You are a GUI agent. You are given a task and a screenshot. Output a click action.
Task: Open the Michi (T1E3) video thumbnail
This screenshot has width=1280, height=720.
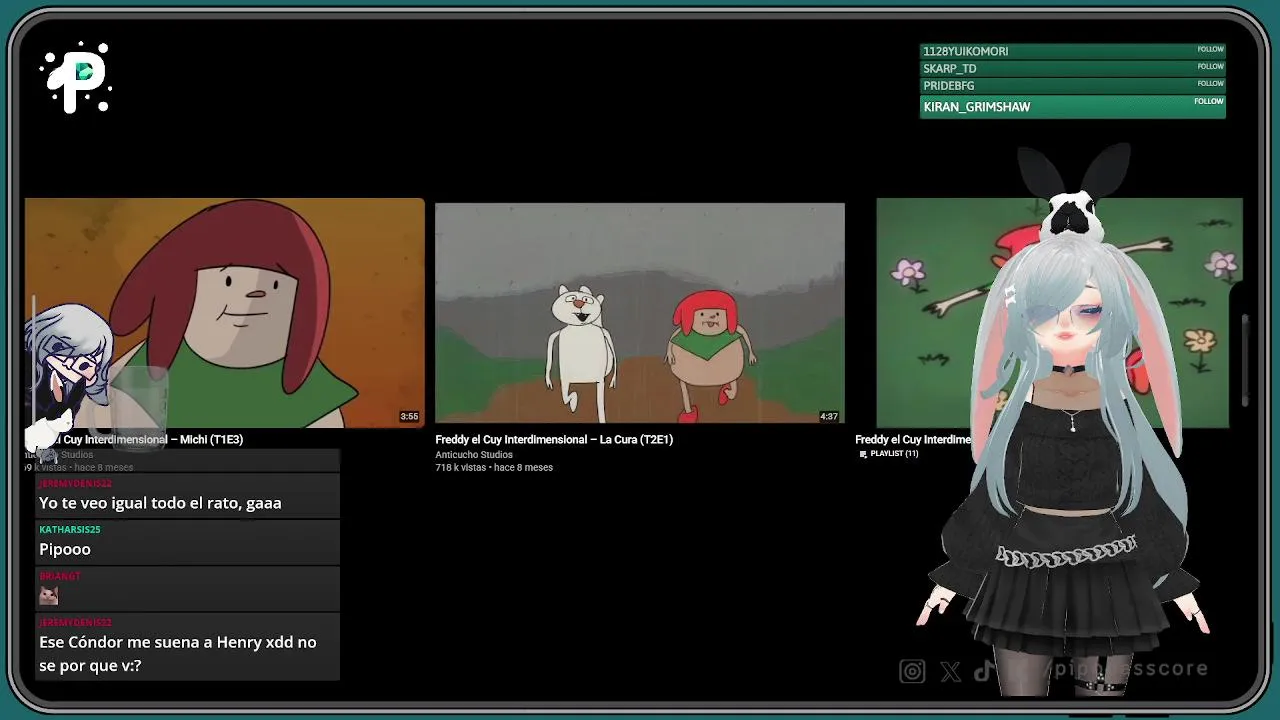pyautogui.click(x=225, y=313)
